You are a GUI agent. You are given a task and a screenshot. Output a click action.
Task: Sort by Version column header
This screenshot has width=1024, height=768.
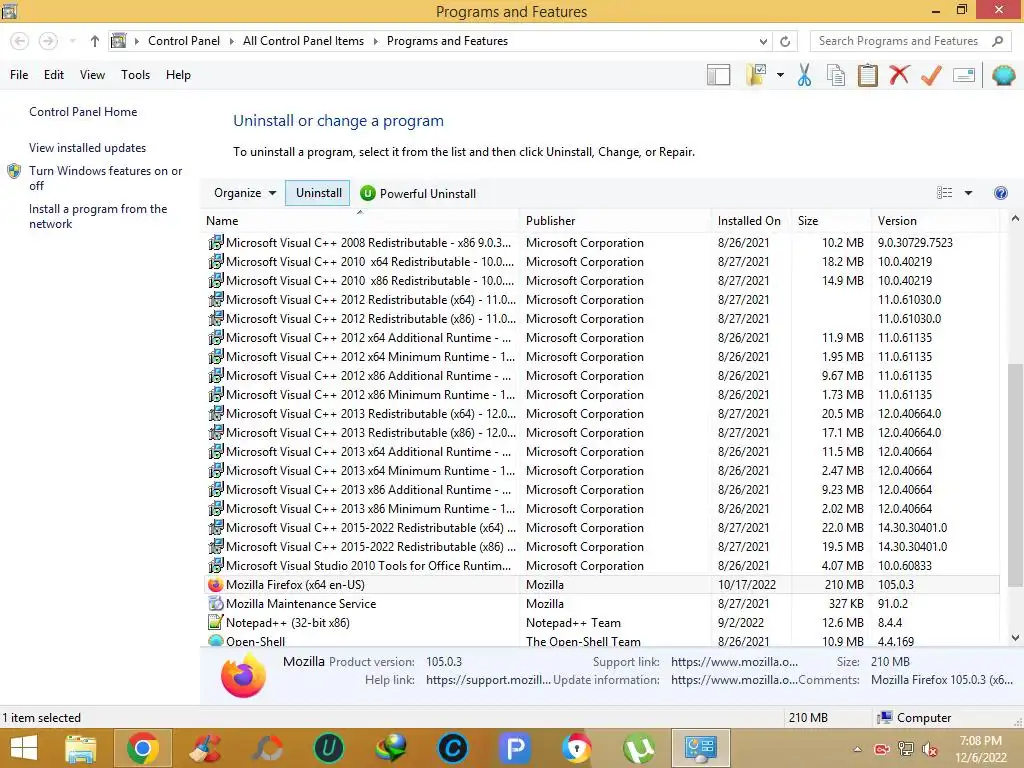point(935,221)
